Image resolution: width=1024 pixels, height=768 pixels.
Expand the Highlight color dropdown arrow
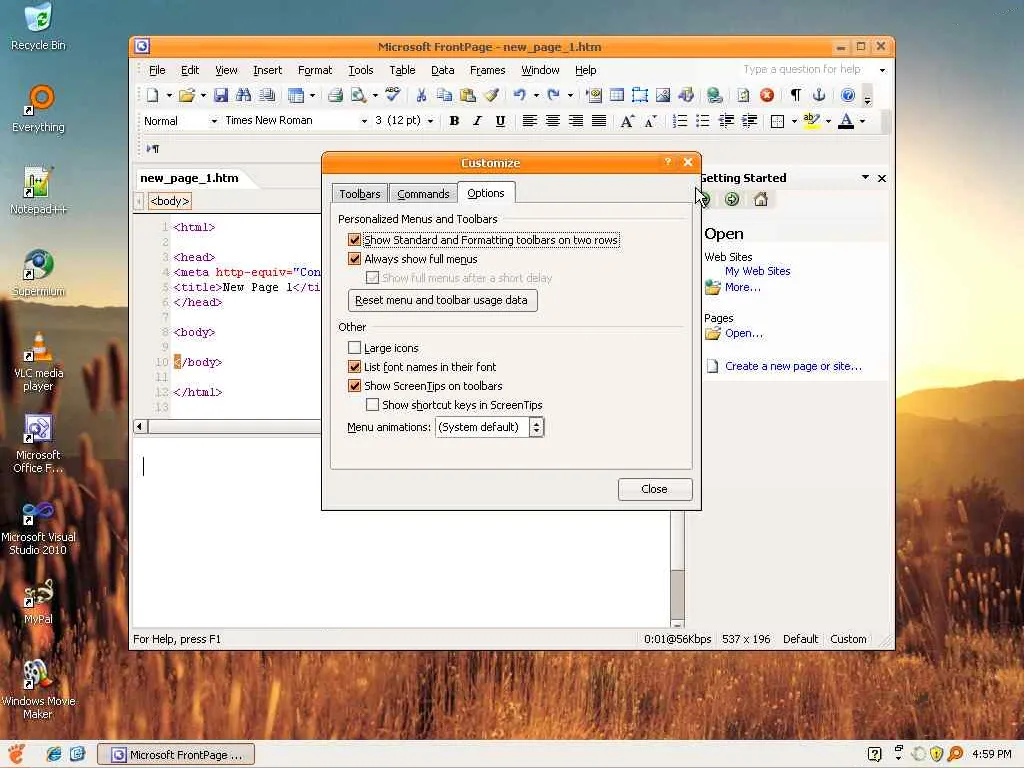(x=829, y=121)
